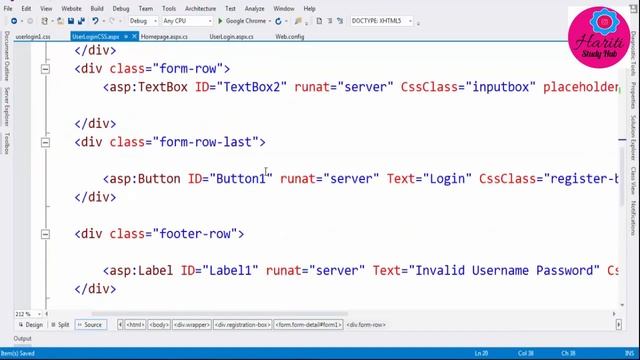640x360 pixels.
Task: Open the Edit menu
Action: [x=26, y=8]
